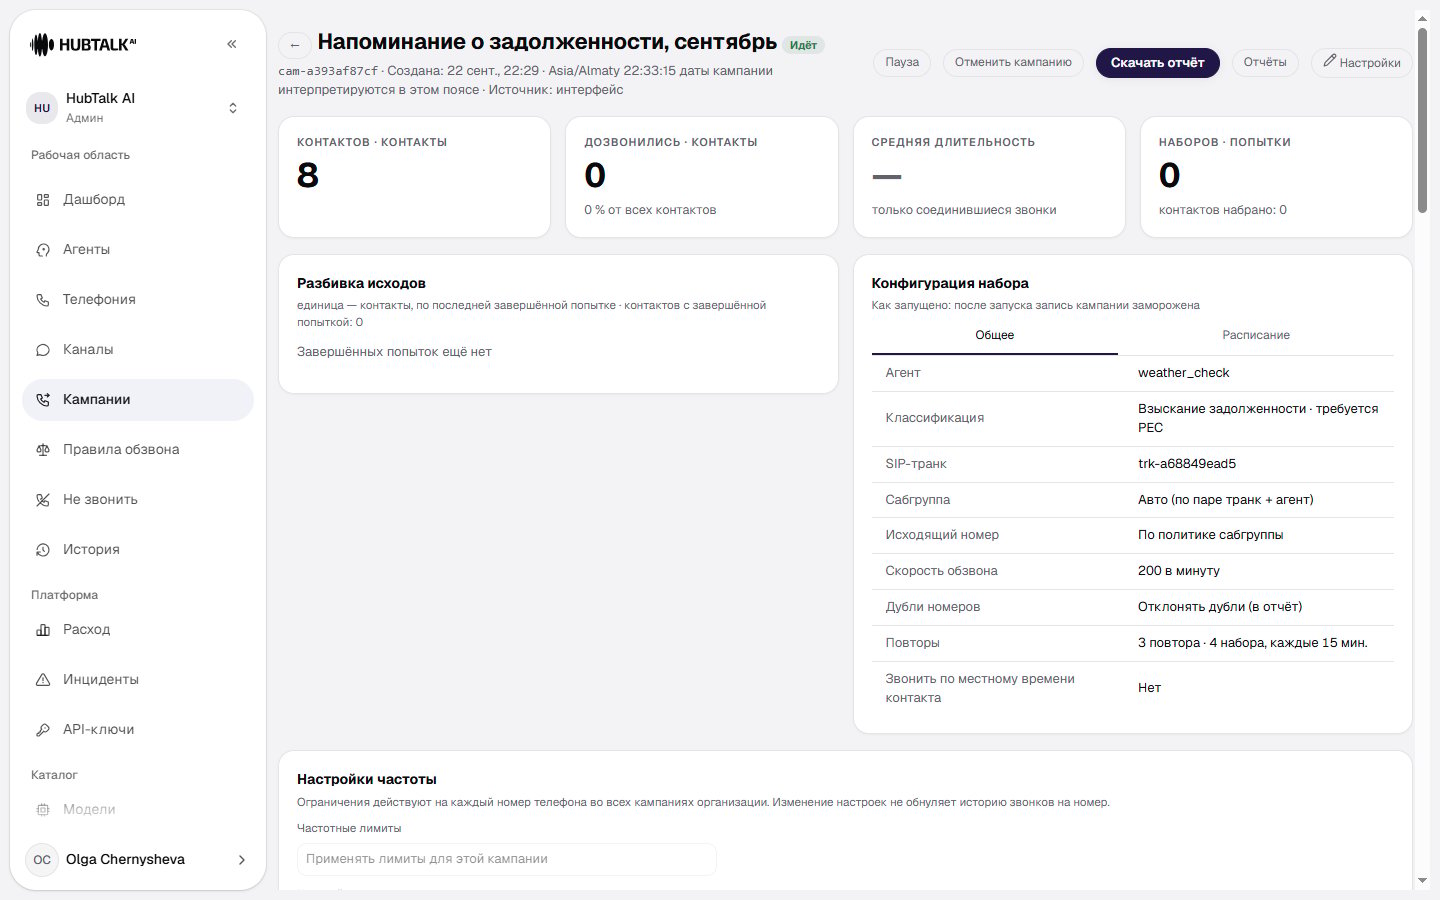Click the Идёт status badge
The image size is (1440, 900).
pyautogui.click(x=803, y=45)
